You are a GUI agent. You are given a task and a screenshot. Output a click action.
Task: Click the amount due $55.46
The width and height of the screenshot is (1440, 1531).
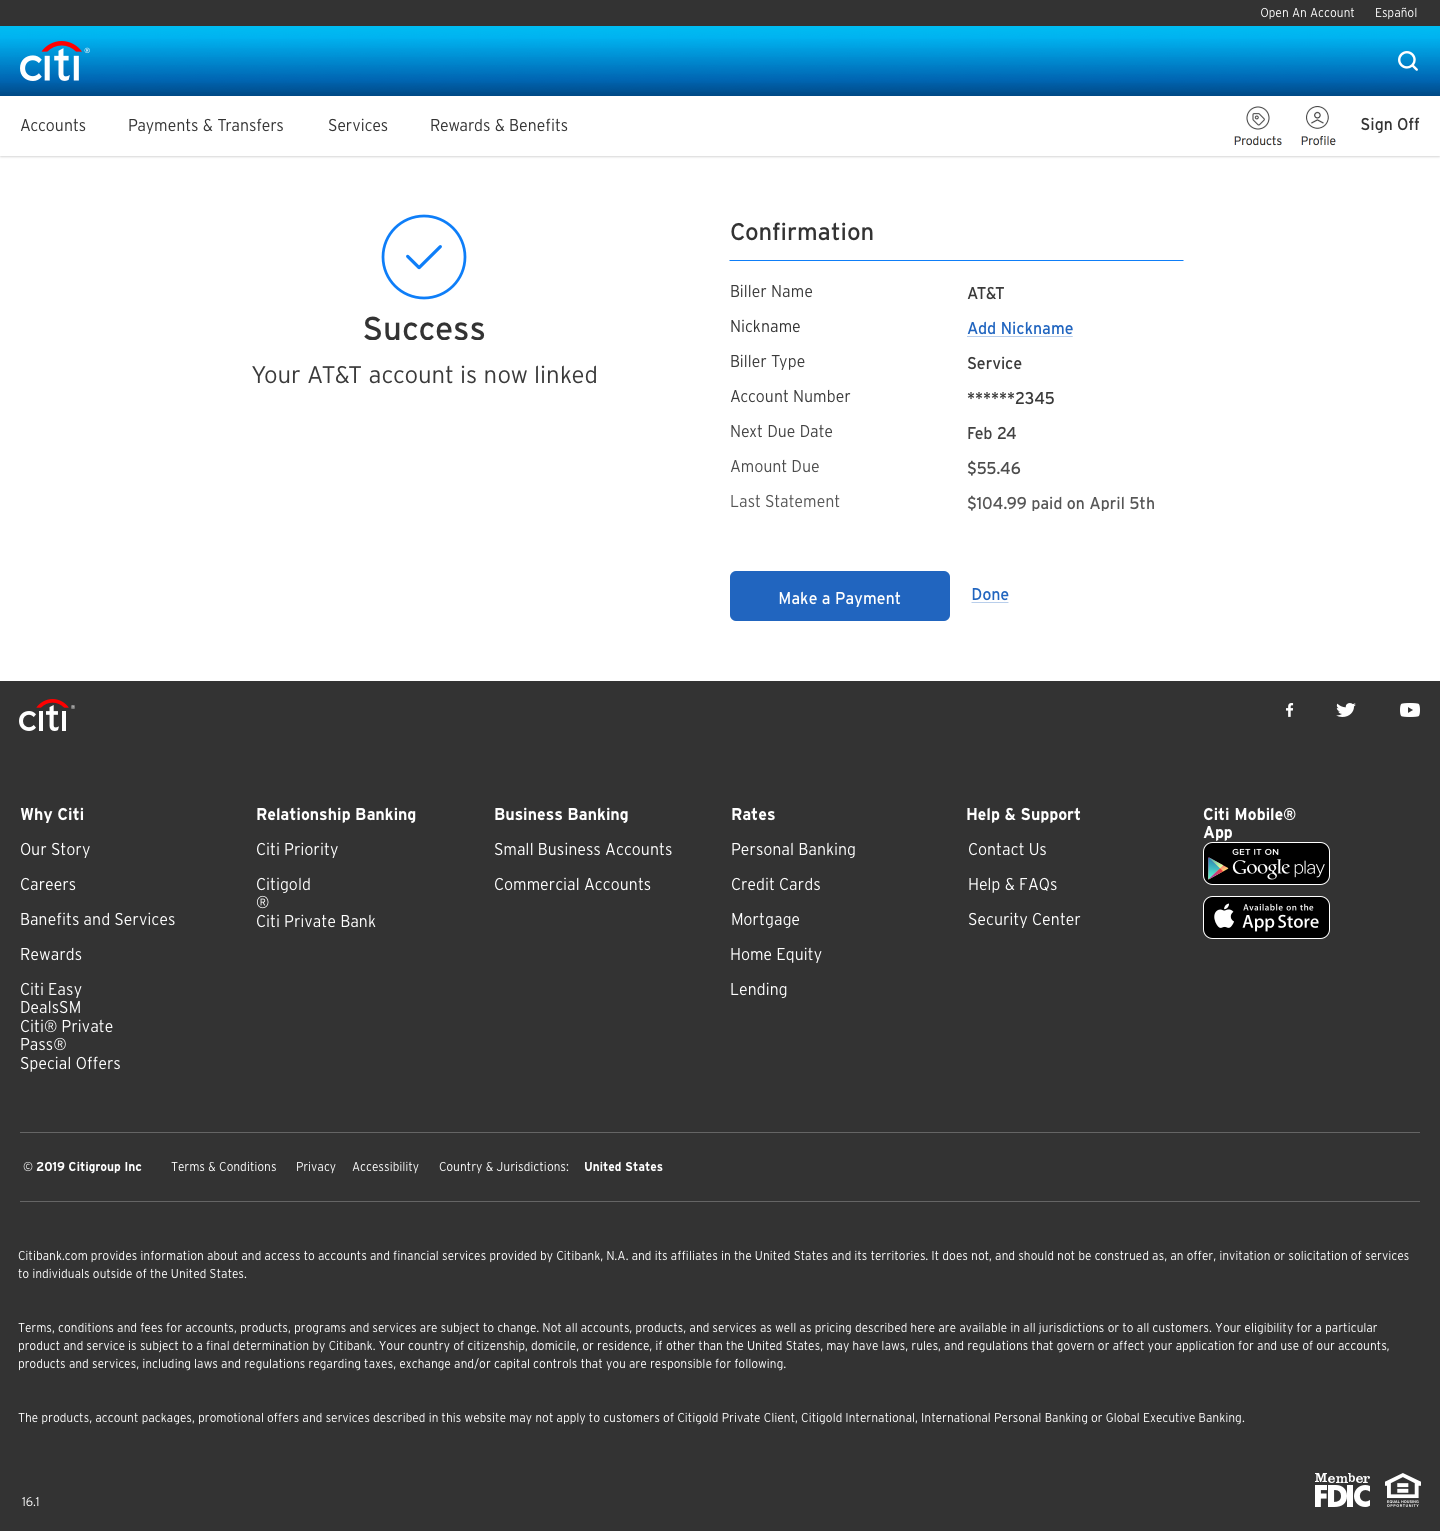[x=994, y=468]
